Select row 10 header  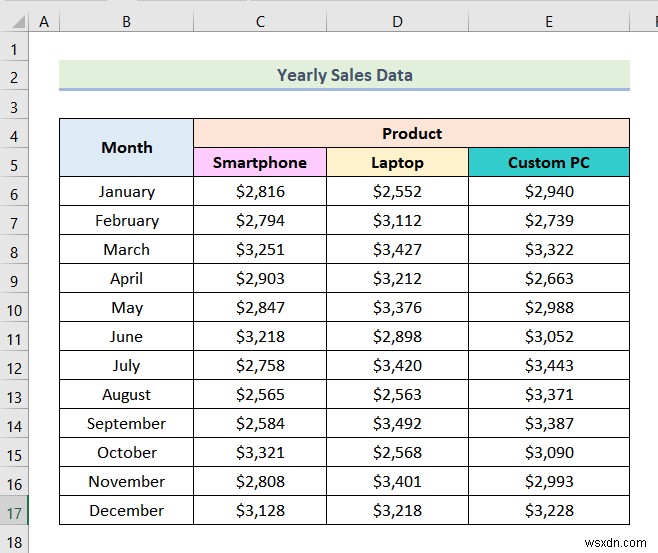(x=15, y=308)
